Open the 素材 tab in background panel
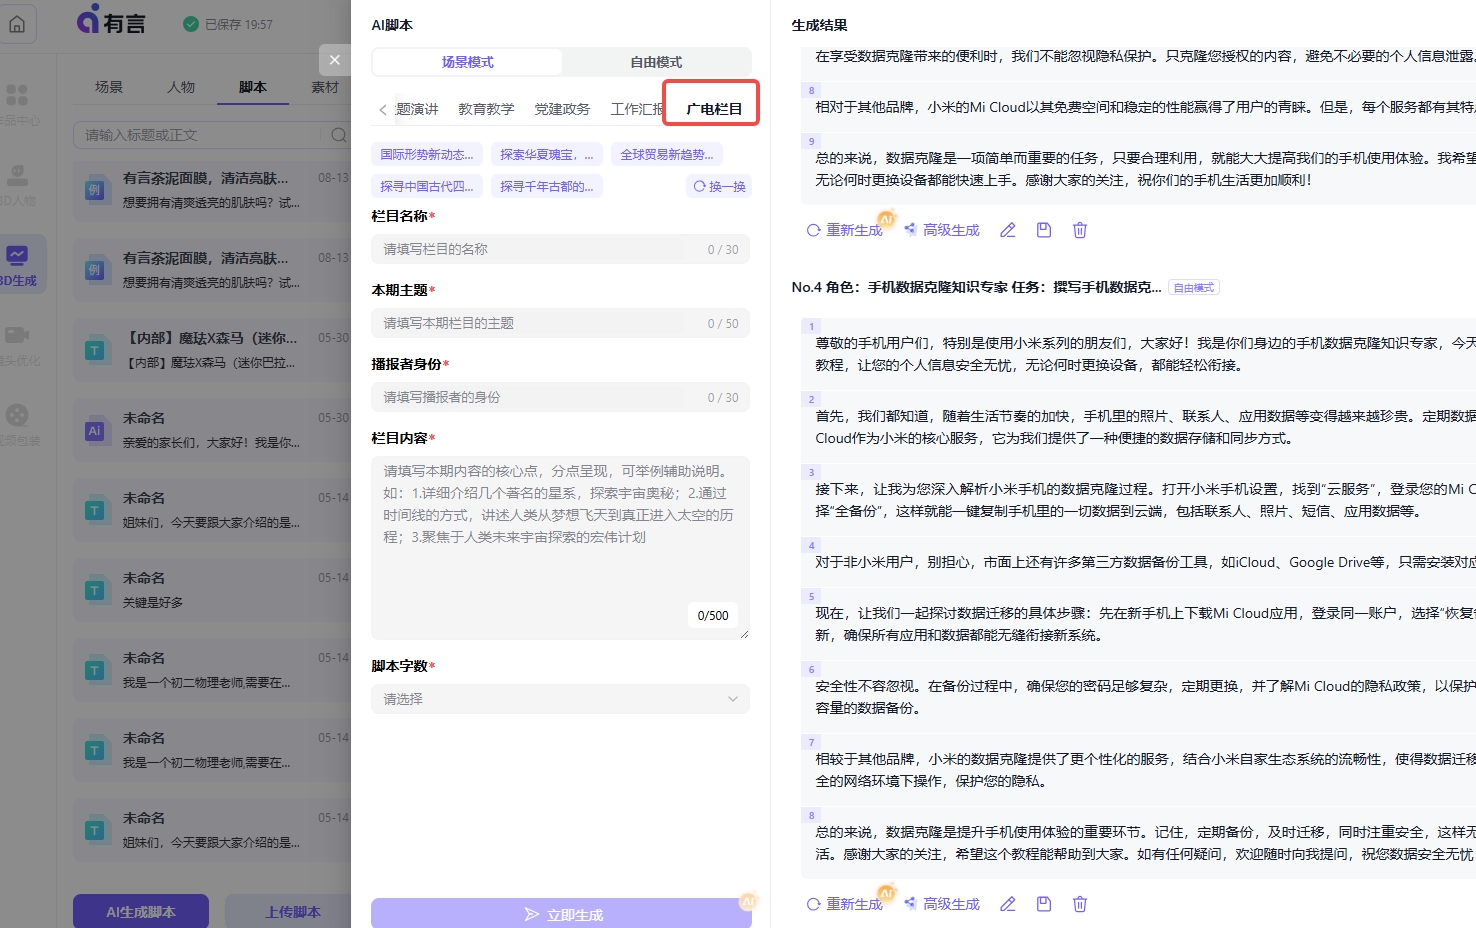1476x928 pixels. [325, 87]
